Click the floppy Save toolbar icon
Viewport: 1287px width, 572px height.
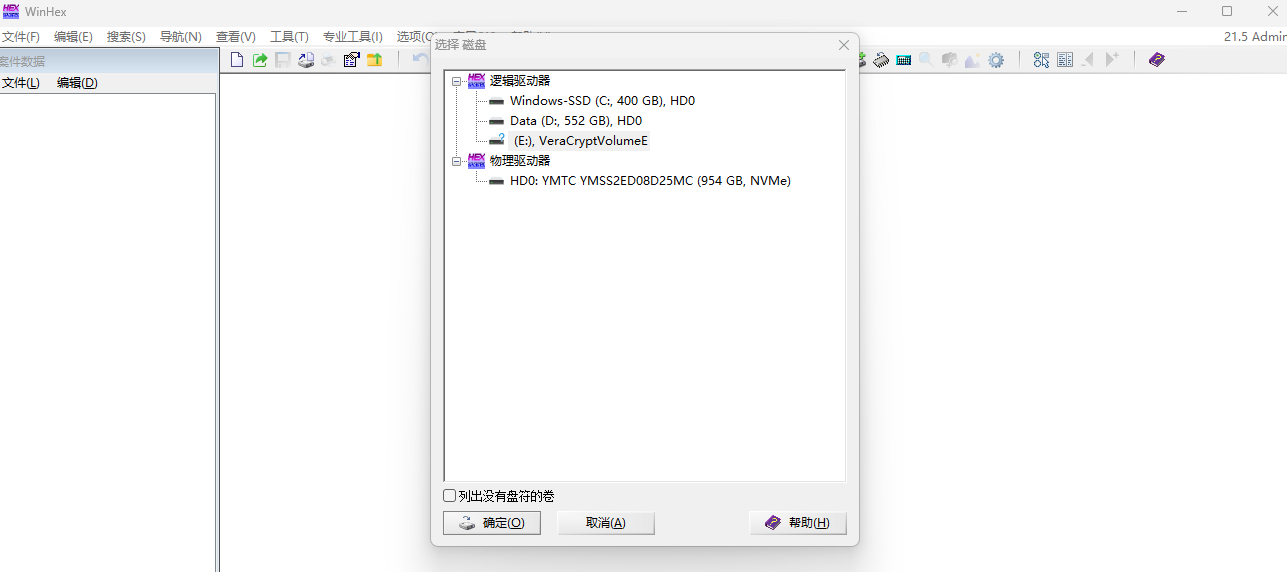[283, 60]
